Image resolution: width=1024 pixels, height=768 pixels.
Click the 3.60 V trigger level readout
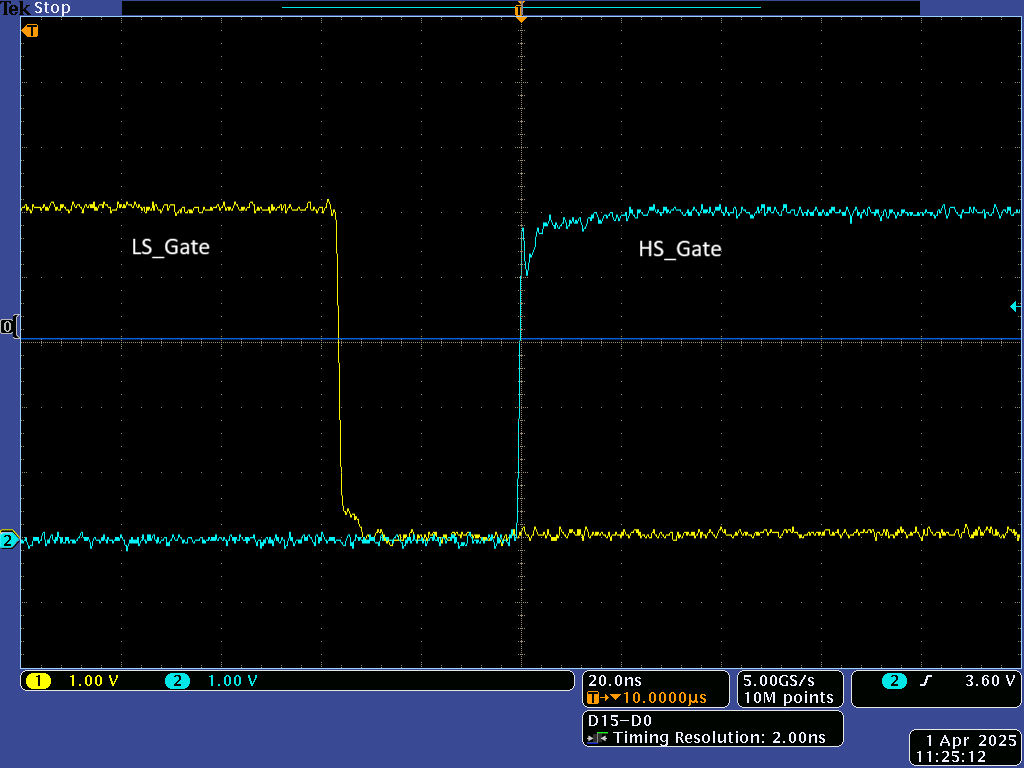[989, 681]
